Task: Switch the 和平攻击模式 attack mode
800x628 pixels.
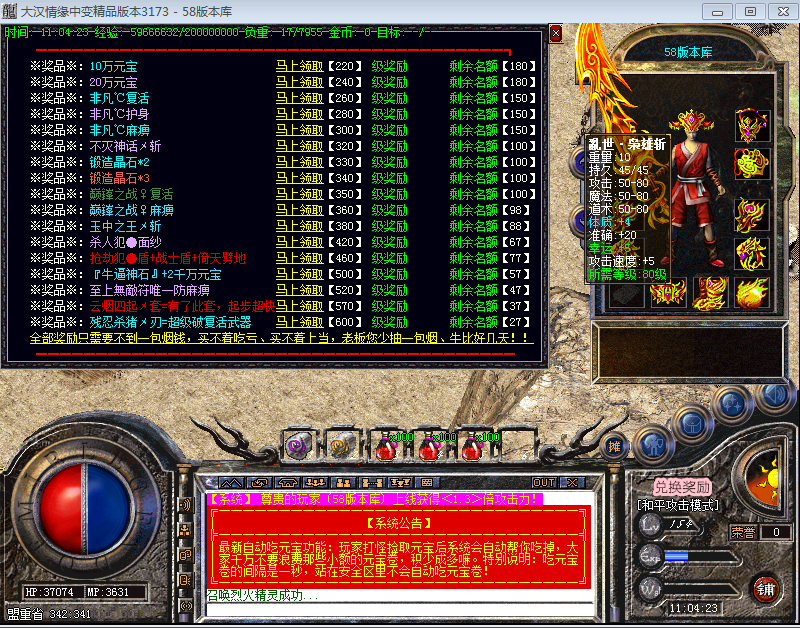Action: coord(678,505)
